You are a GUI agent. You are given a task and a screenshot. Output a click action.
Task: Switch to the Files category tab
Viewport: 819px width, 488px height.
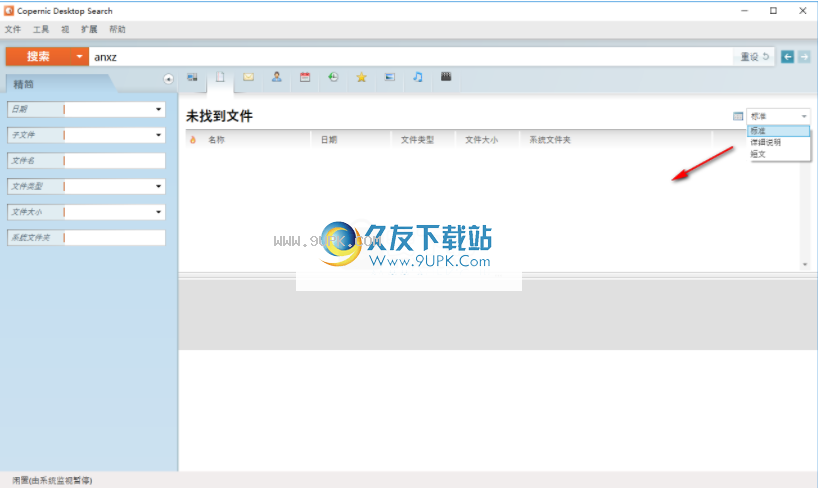(x=220, y=77)
